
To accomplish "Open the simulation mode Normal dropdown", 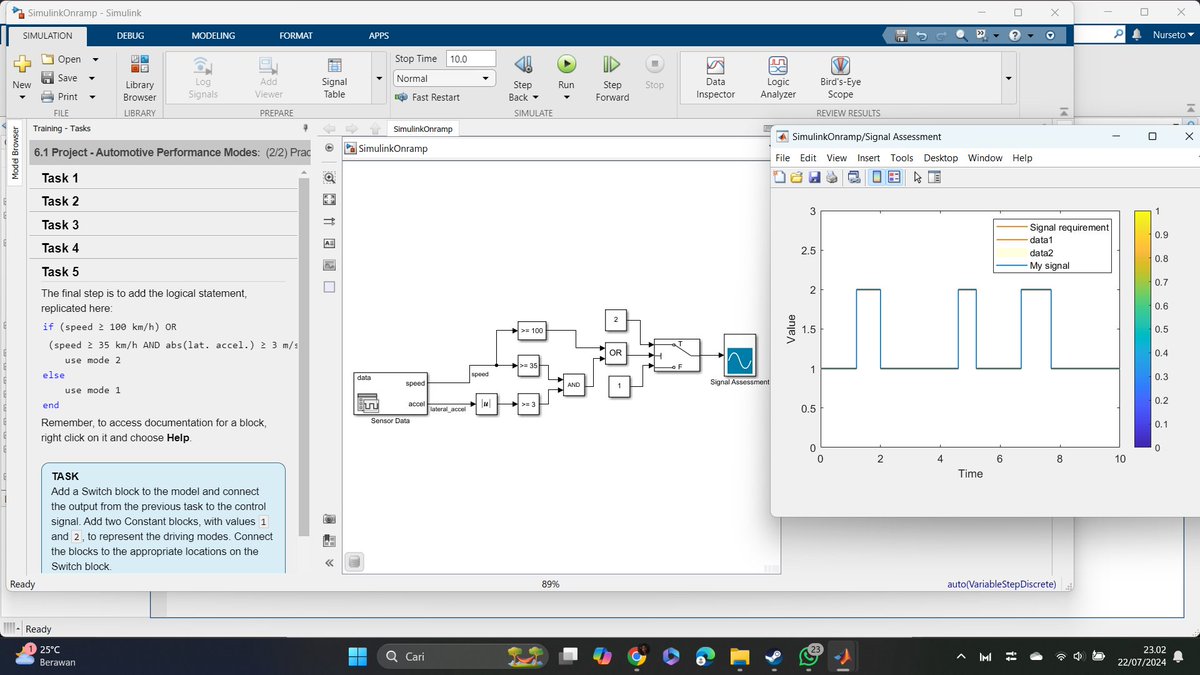I will pos(444,78).
